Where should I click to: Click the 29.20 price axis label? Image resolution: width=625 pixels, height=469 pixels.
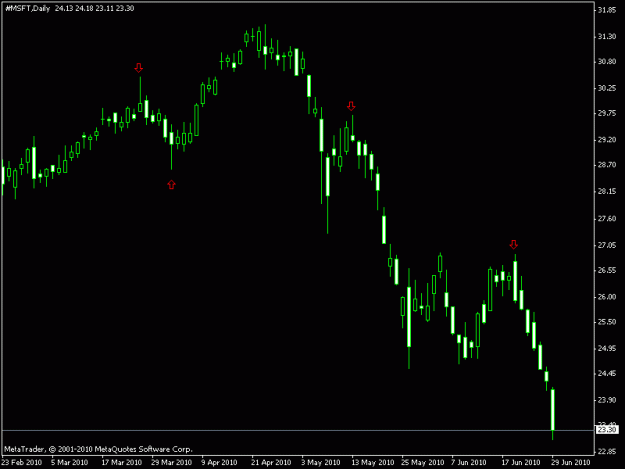point(607,140)
